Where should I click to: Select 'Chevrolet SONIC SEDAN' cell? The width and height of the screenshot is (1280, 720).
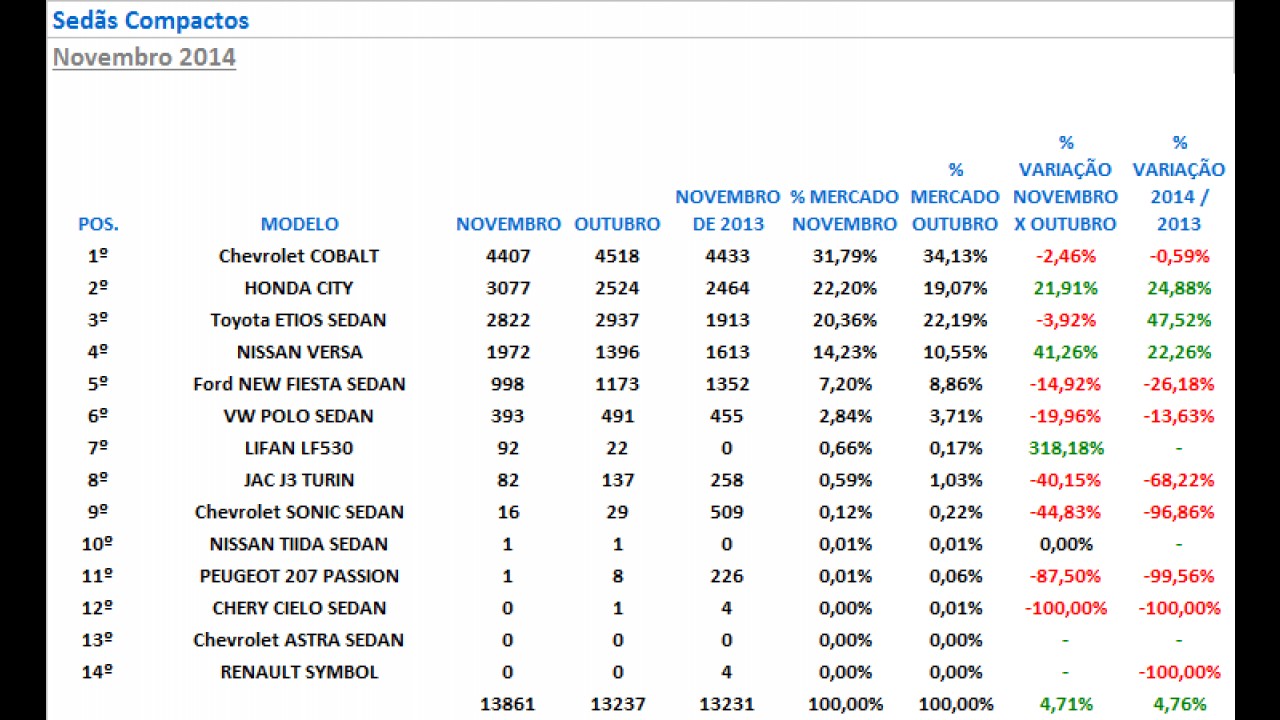coord(299,512)
